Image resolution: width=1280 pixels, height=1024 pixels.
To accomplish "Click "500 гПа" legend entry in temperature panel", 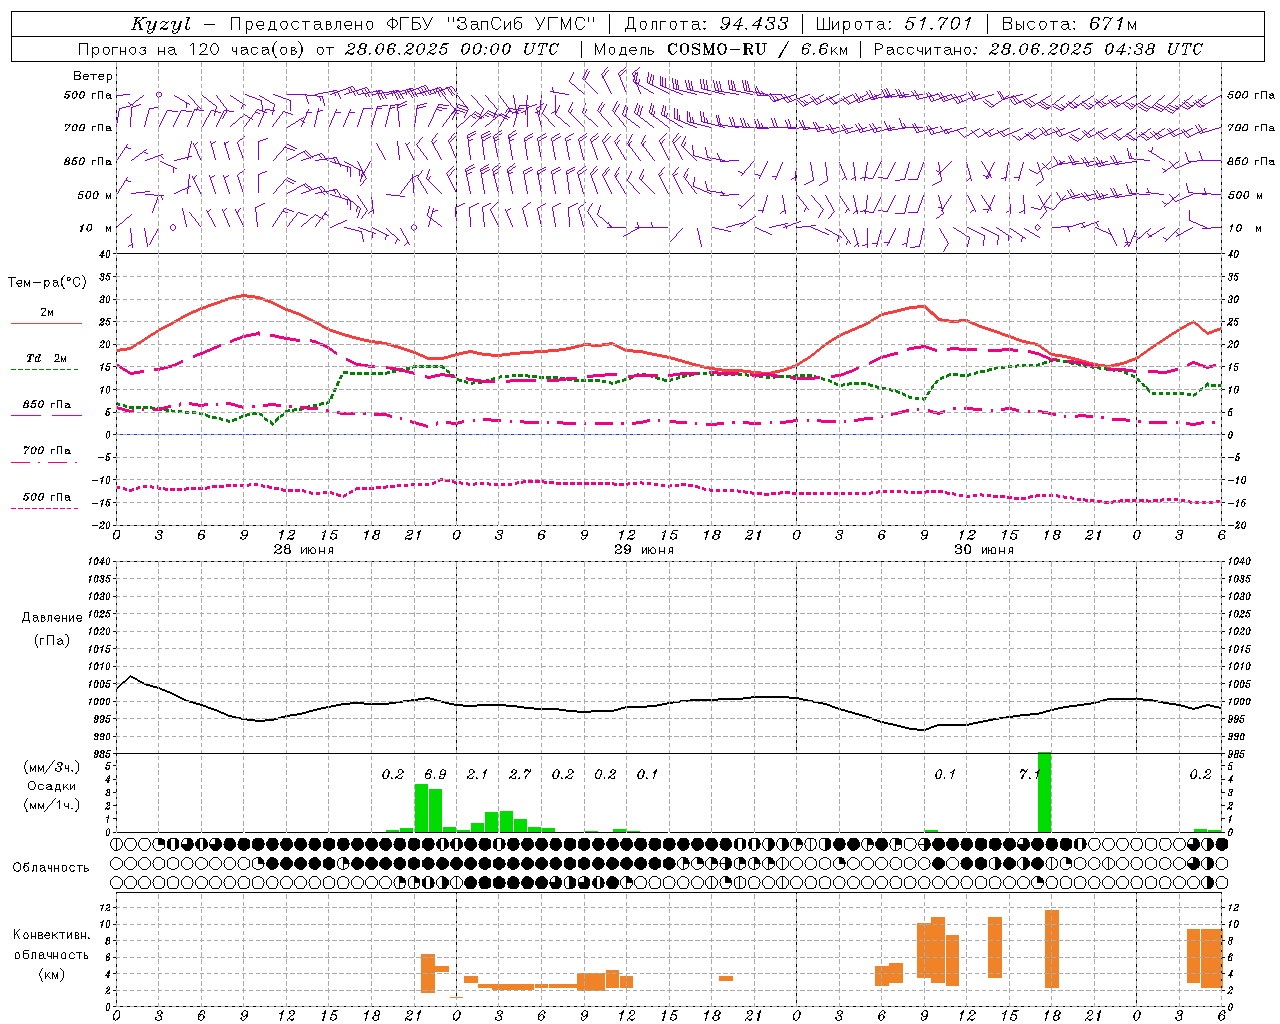I will [x=47, y=497].
